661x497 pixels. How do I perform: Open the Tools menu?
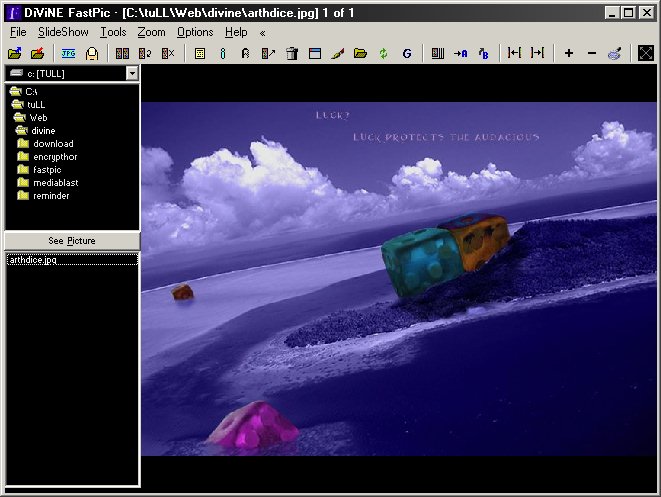113,32
